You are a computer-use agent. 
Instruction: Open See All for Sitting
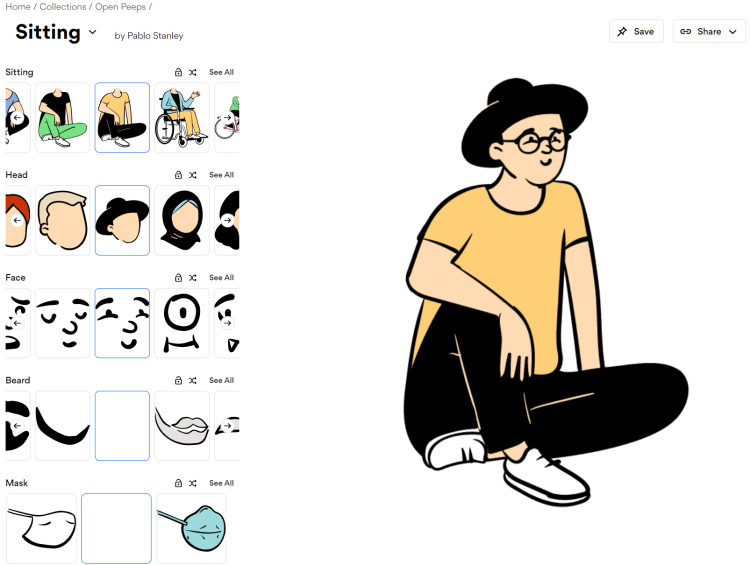pyautogui.click(x=221, y=72)
